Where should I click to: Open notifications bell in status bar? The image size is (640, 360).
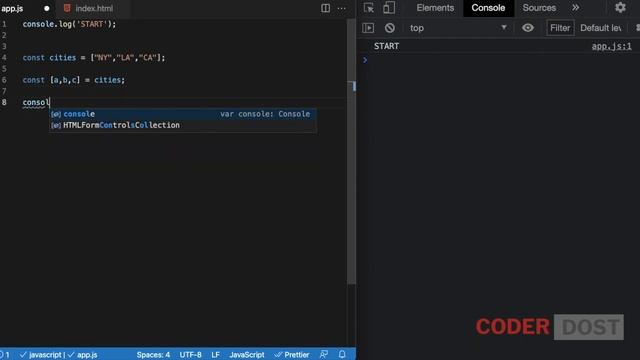(x=342, y=354)
